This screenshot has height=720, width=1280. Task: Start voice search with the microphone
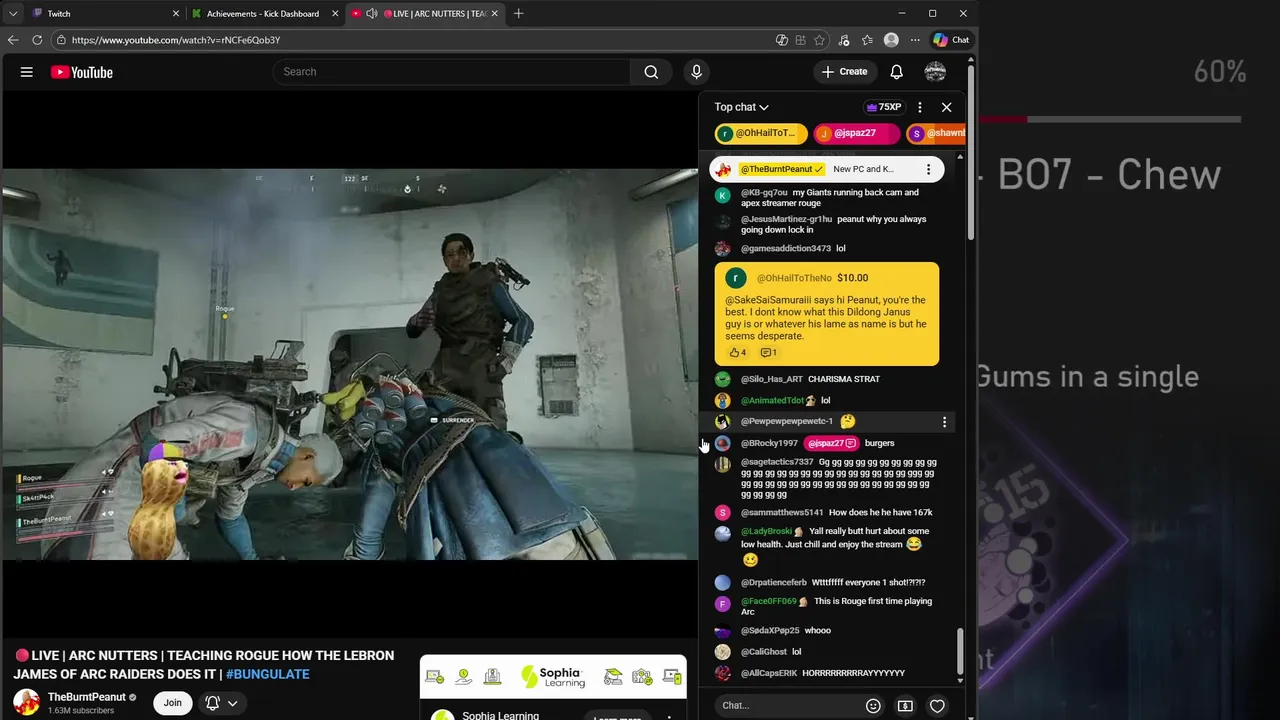pos(697,72)
